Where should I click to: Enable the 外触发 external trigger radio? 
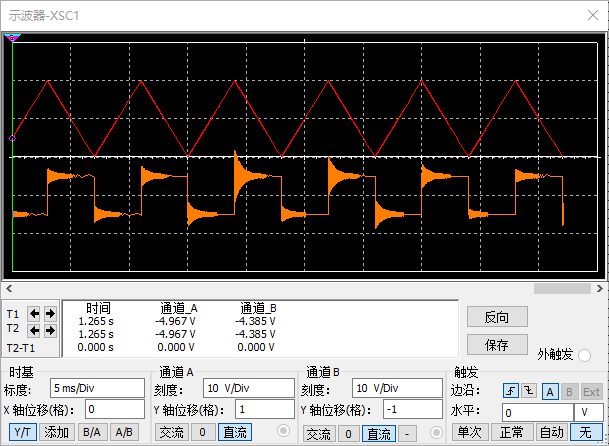pos(584,355)
